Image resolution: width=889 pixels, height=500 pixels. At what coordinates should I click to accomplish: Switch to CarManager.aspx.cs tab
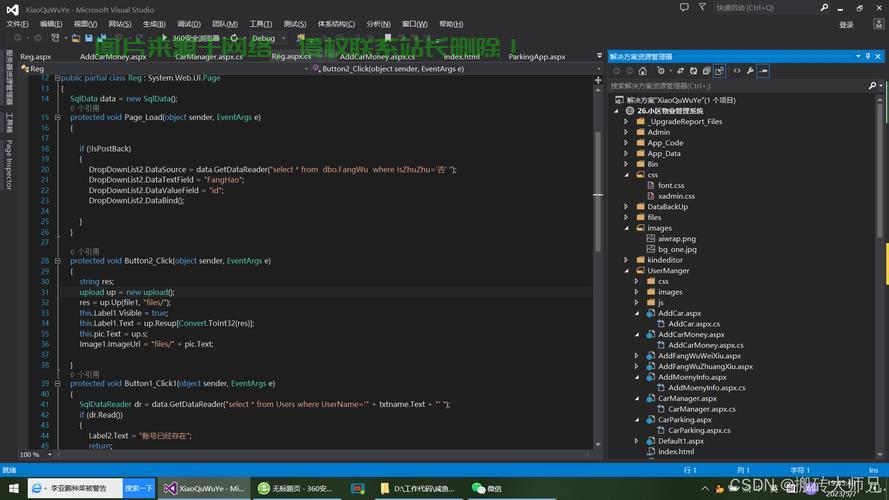tap(209, 57)
